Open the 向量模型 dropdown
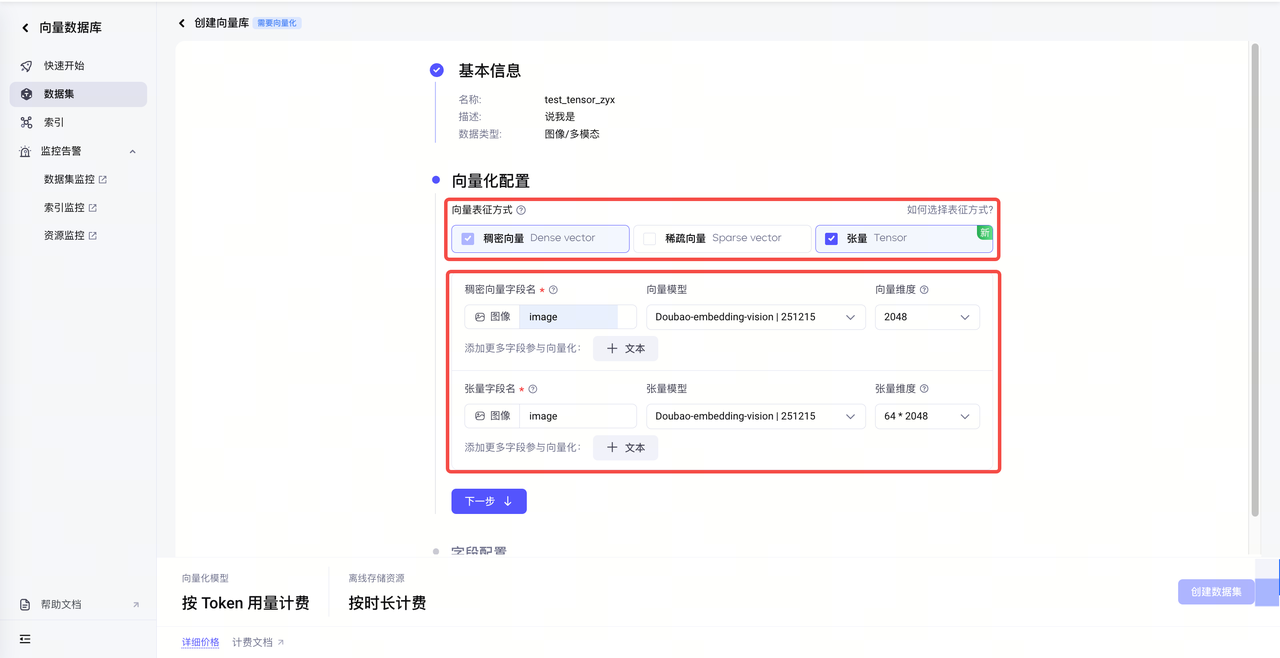 click(756, 317)
